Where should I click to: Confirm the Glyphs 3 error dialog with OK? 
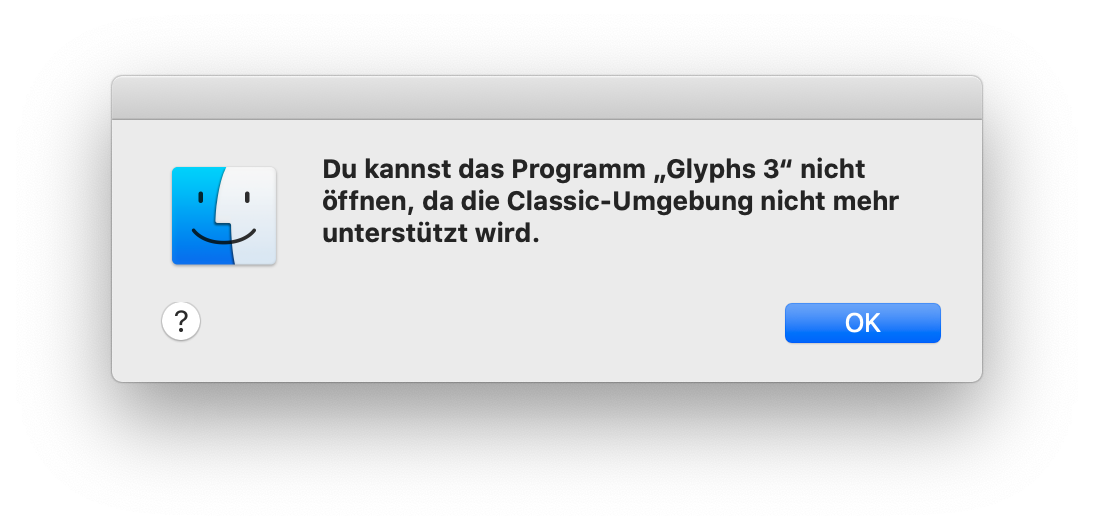[x=862, y=323]
